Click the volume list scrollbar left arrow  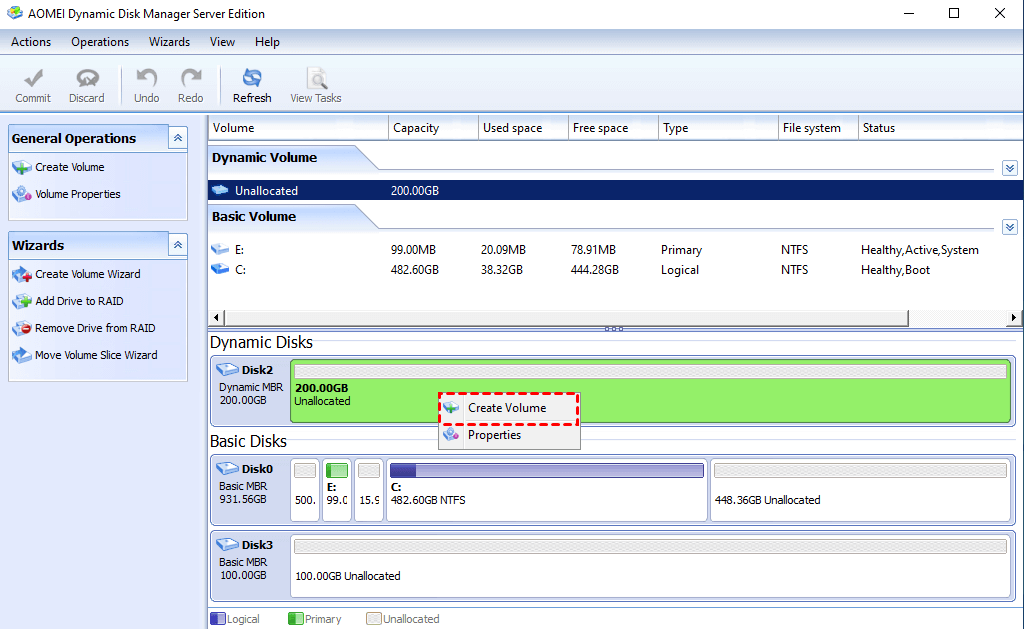pyautogui.click(x=216, y=317)
